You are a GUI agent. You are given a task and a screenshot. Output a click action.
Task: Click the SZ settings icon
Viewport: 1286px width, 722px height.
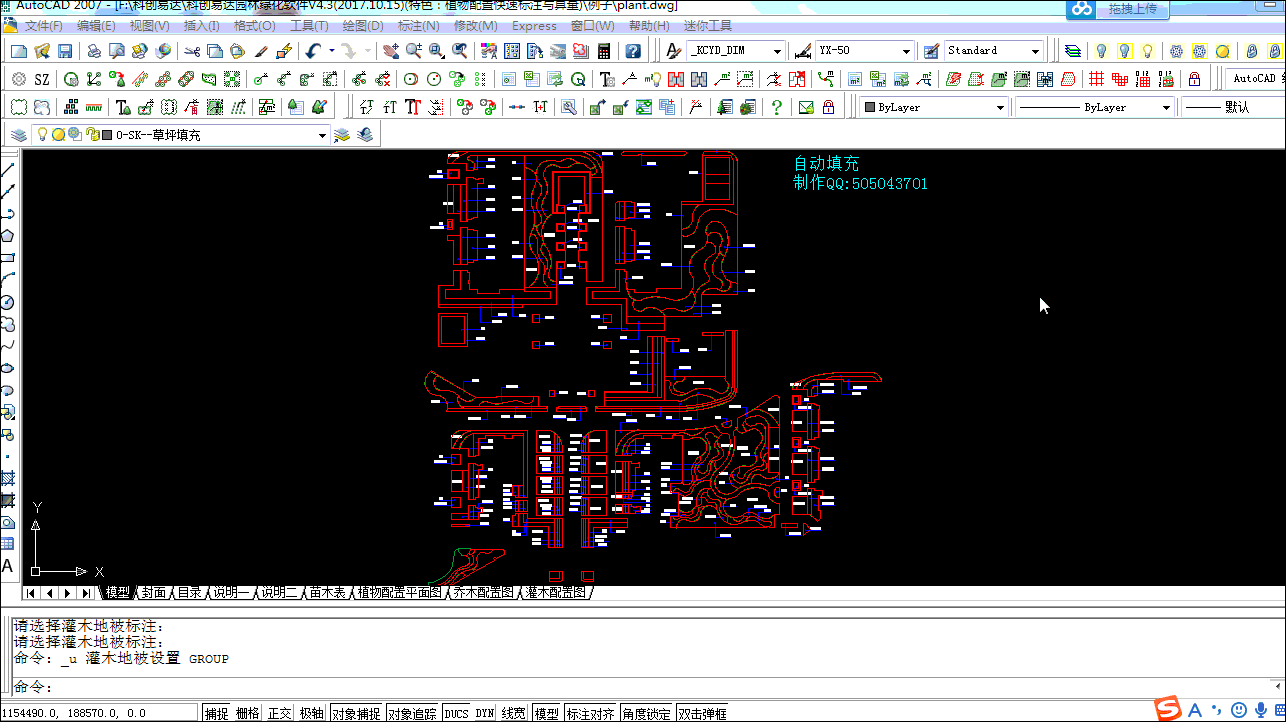(x=41, y=79)
